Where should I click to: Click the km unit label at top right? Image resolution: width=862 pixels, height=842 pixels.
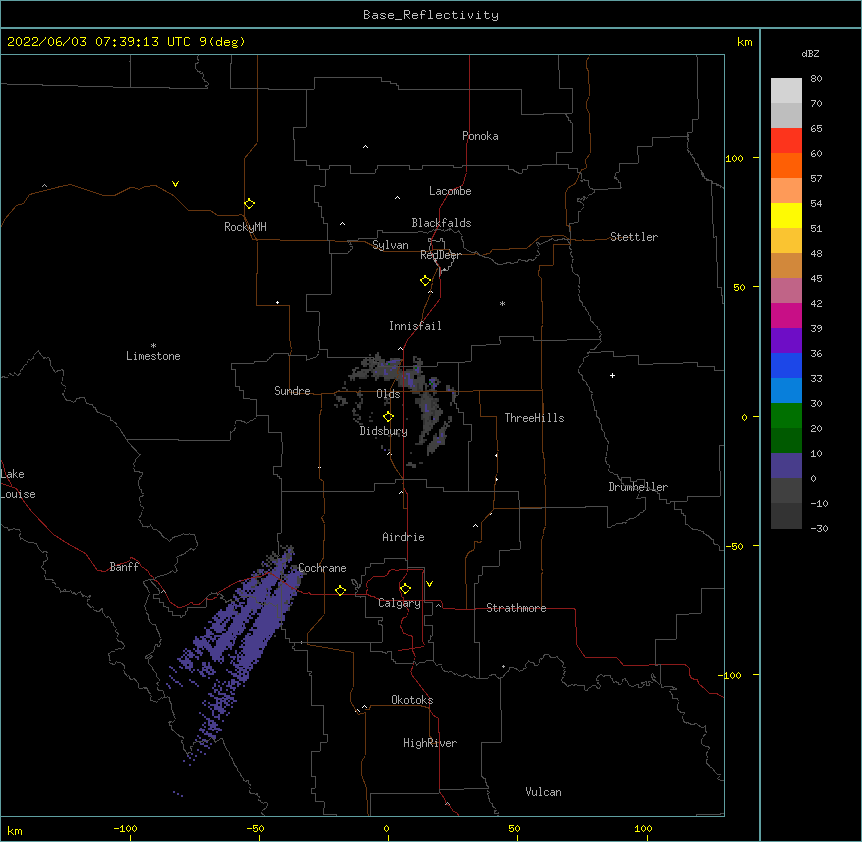coord(744,42)
